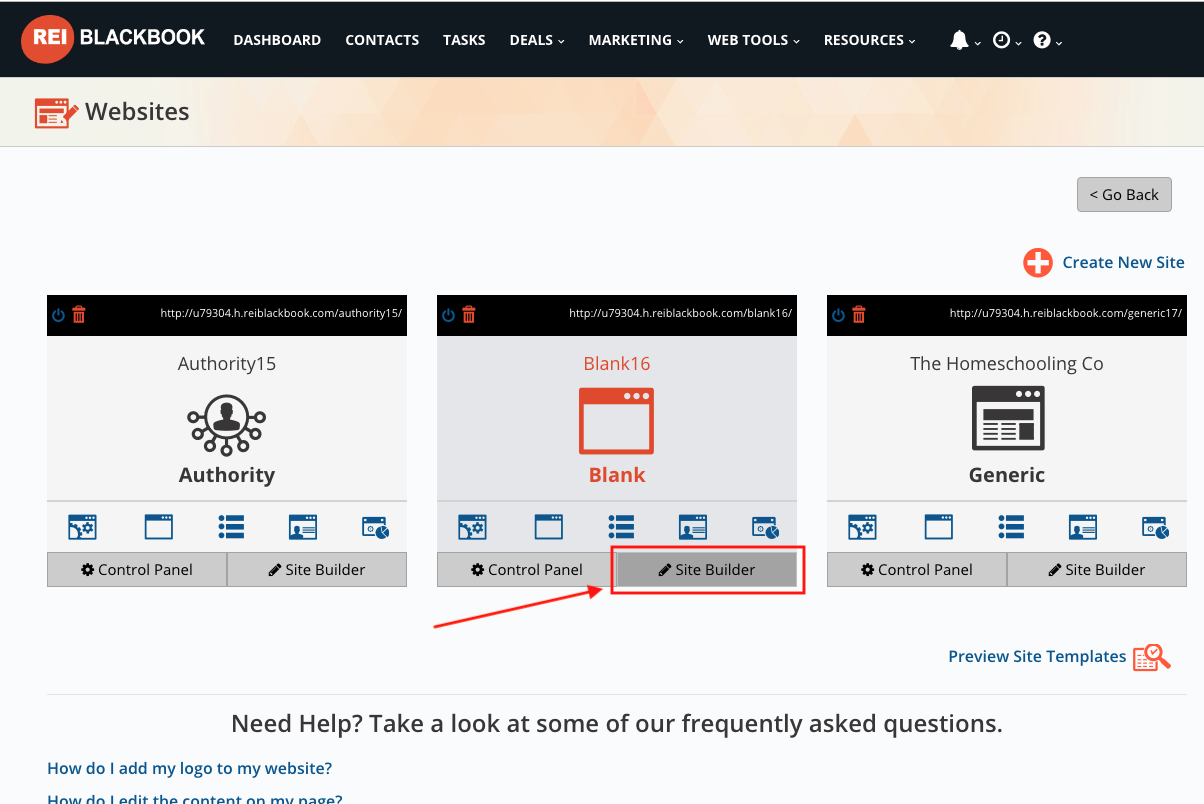The width and height of the screenshot is (1204, 804).
Task: Open Homeschooling Co site settings gear-window icon
Action: pyautogui.click(x=862, y=527)
